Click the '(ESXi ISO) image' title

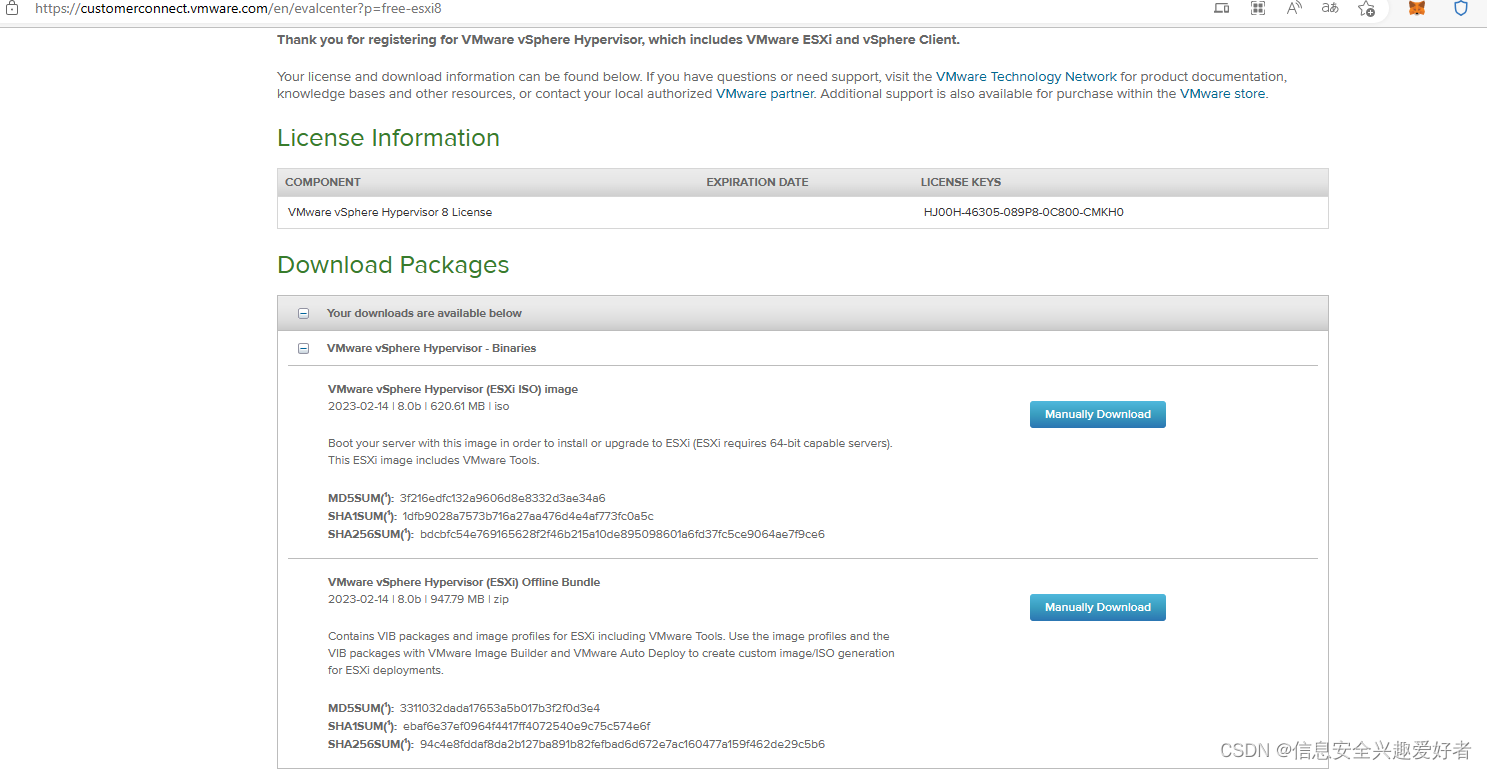click(x=453, y=389)
